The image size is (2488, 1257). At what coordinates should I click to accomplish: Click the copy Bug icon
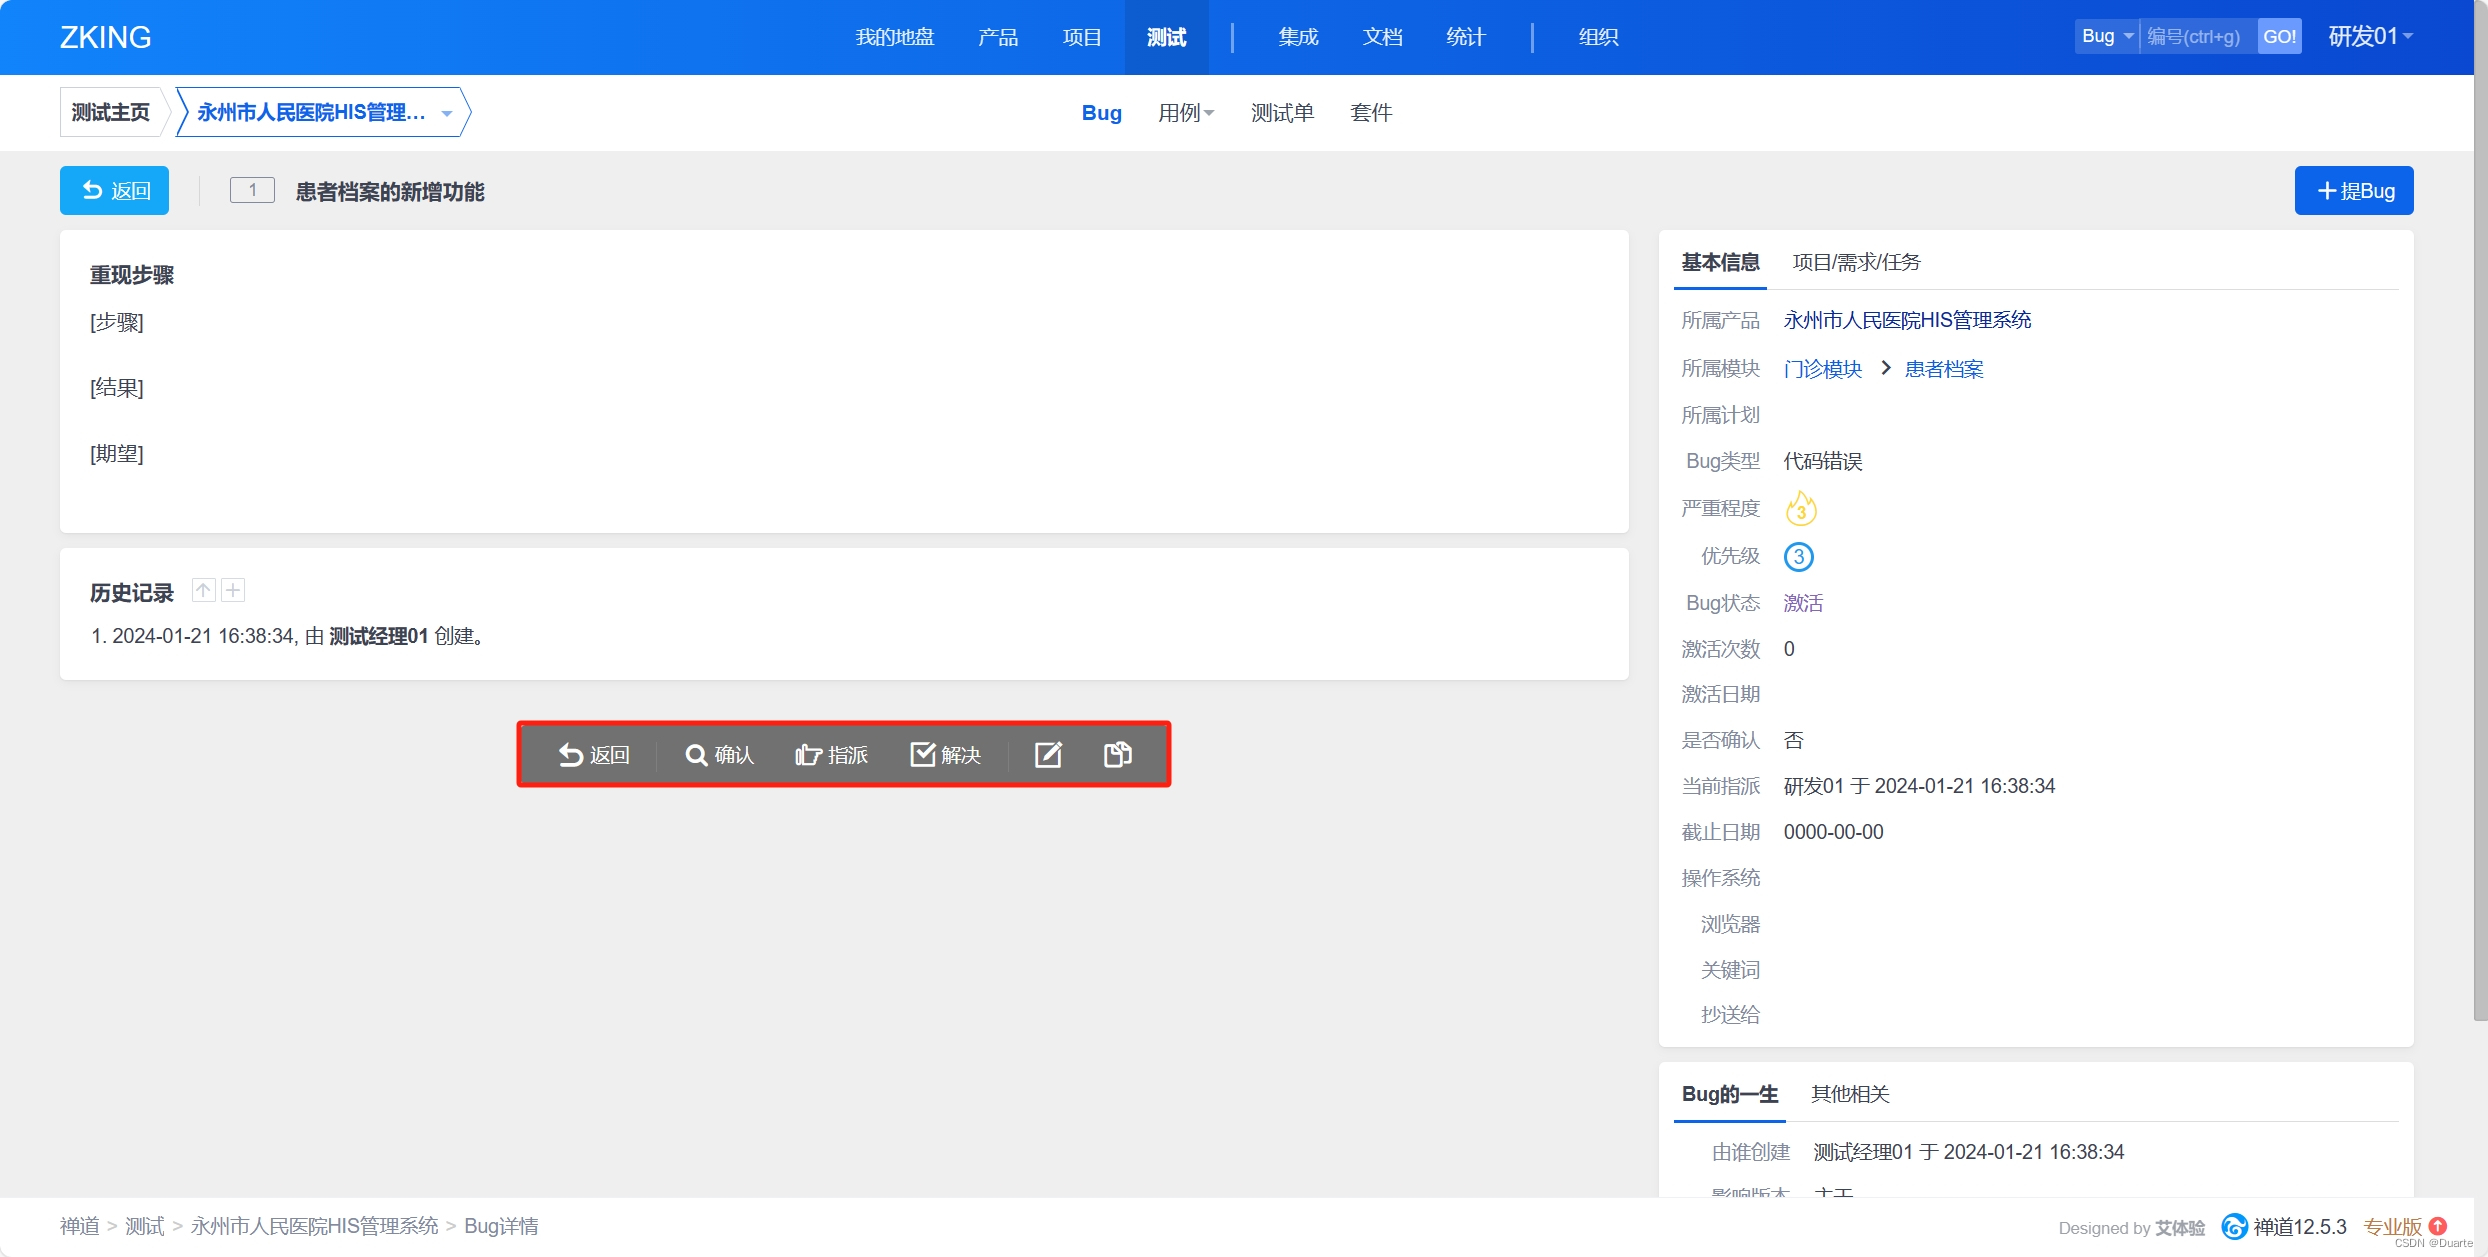[1117, 755]
